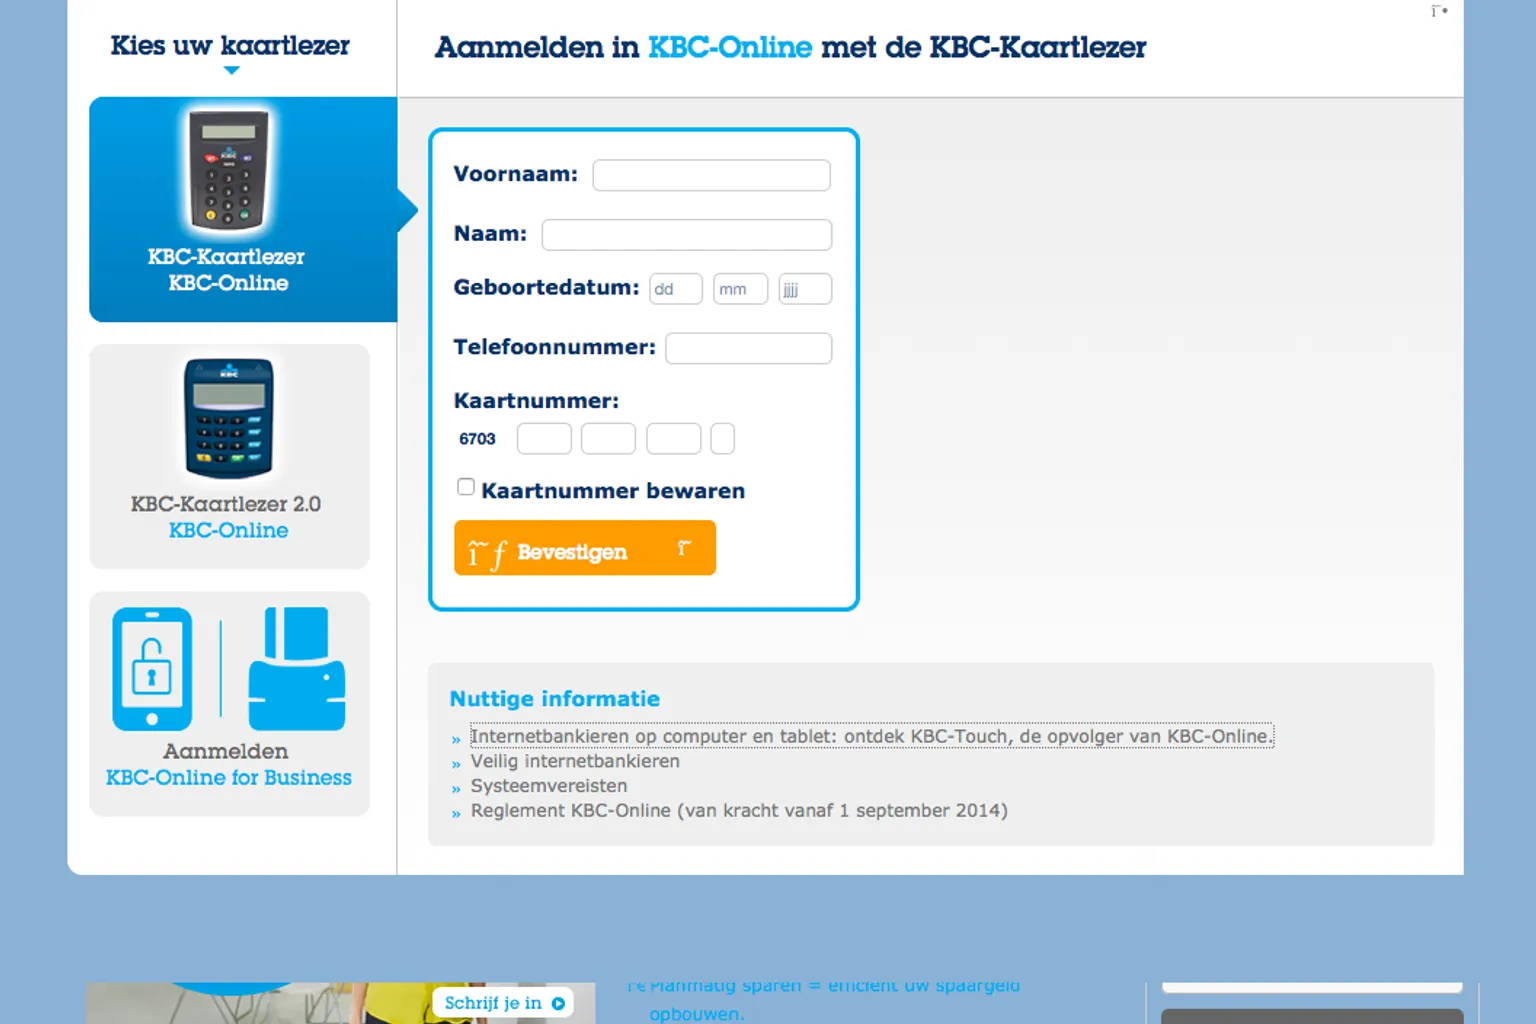Image resolution: width=1536 pixels, height=1024 pixels.
Task: Tick the Kaartnummer bewaren checkbox
Action: pyautogui.click(x=466, y=487)
